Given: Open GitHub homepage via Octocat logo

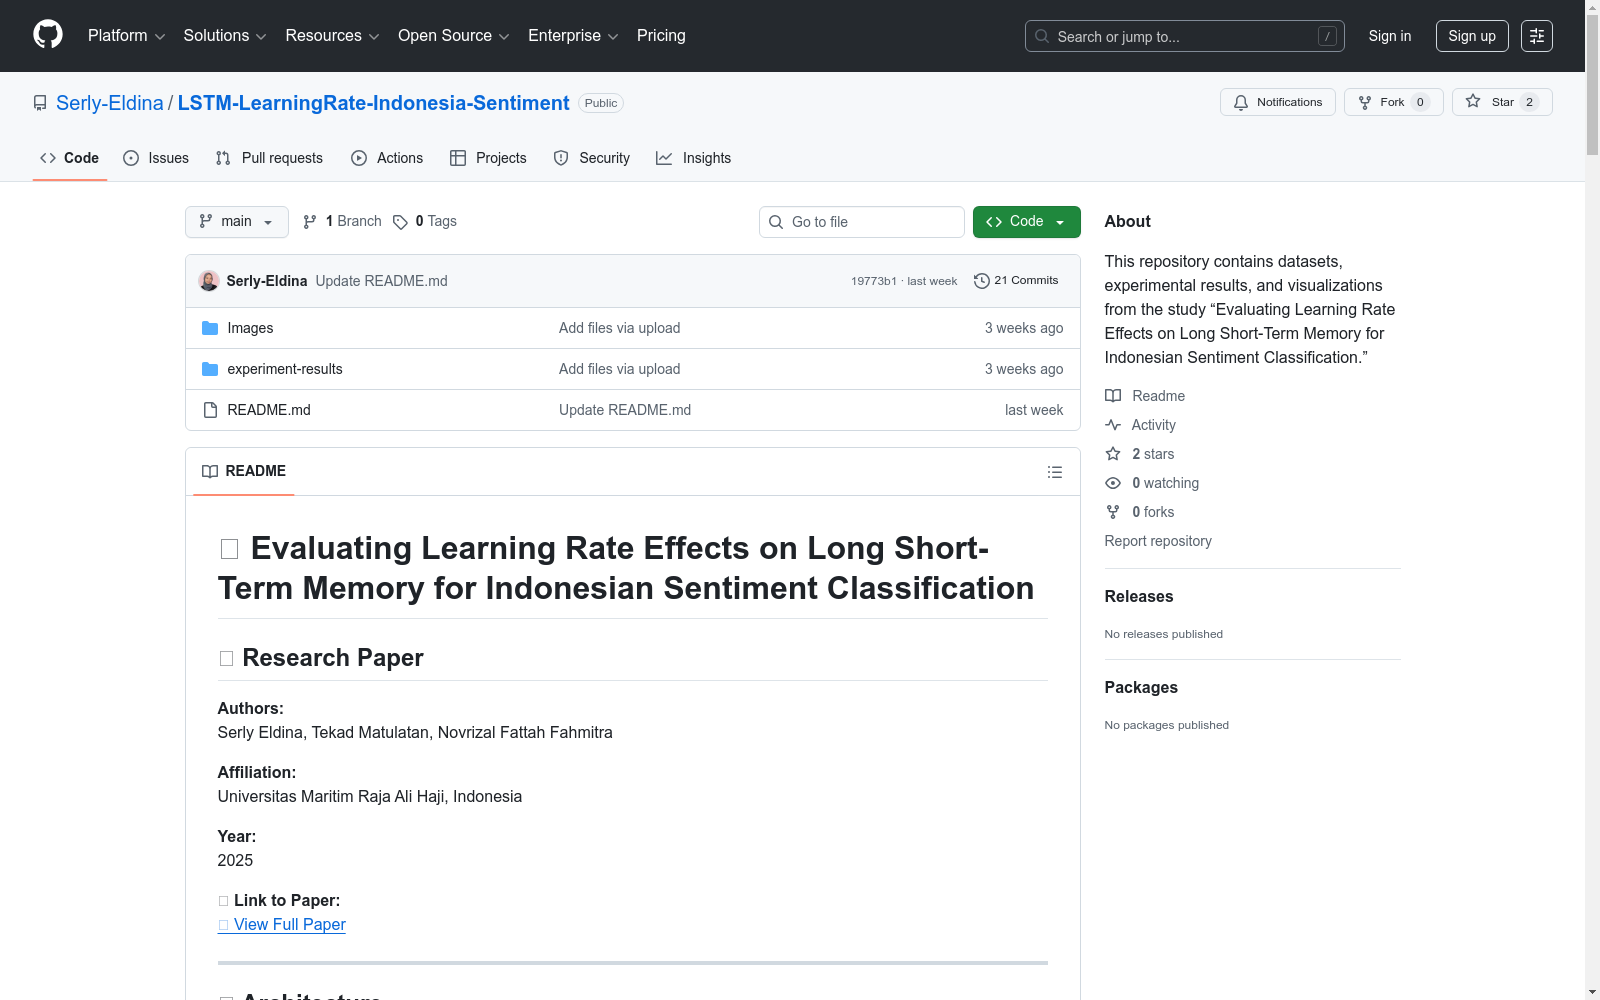Looking at the screenshot, I should 48,35.
